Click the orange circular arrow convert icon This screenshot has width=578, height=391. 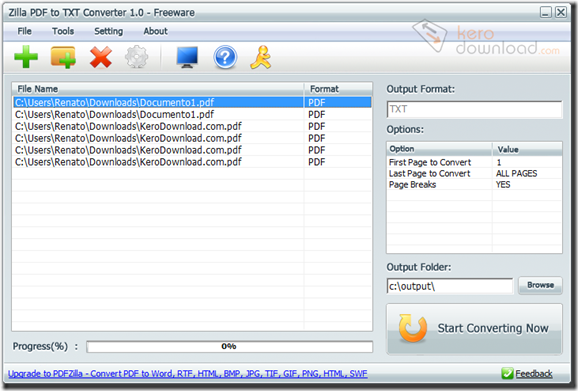point(412,328)
